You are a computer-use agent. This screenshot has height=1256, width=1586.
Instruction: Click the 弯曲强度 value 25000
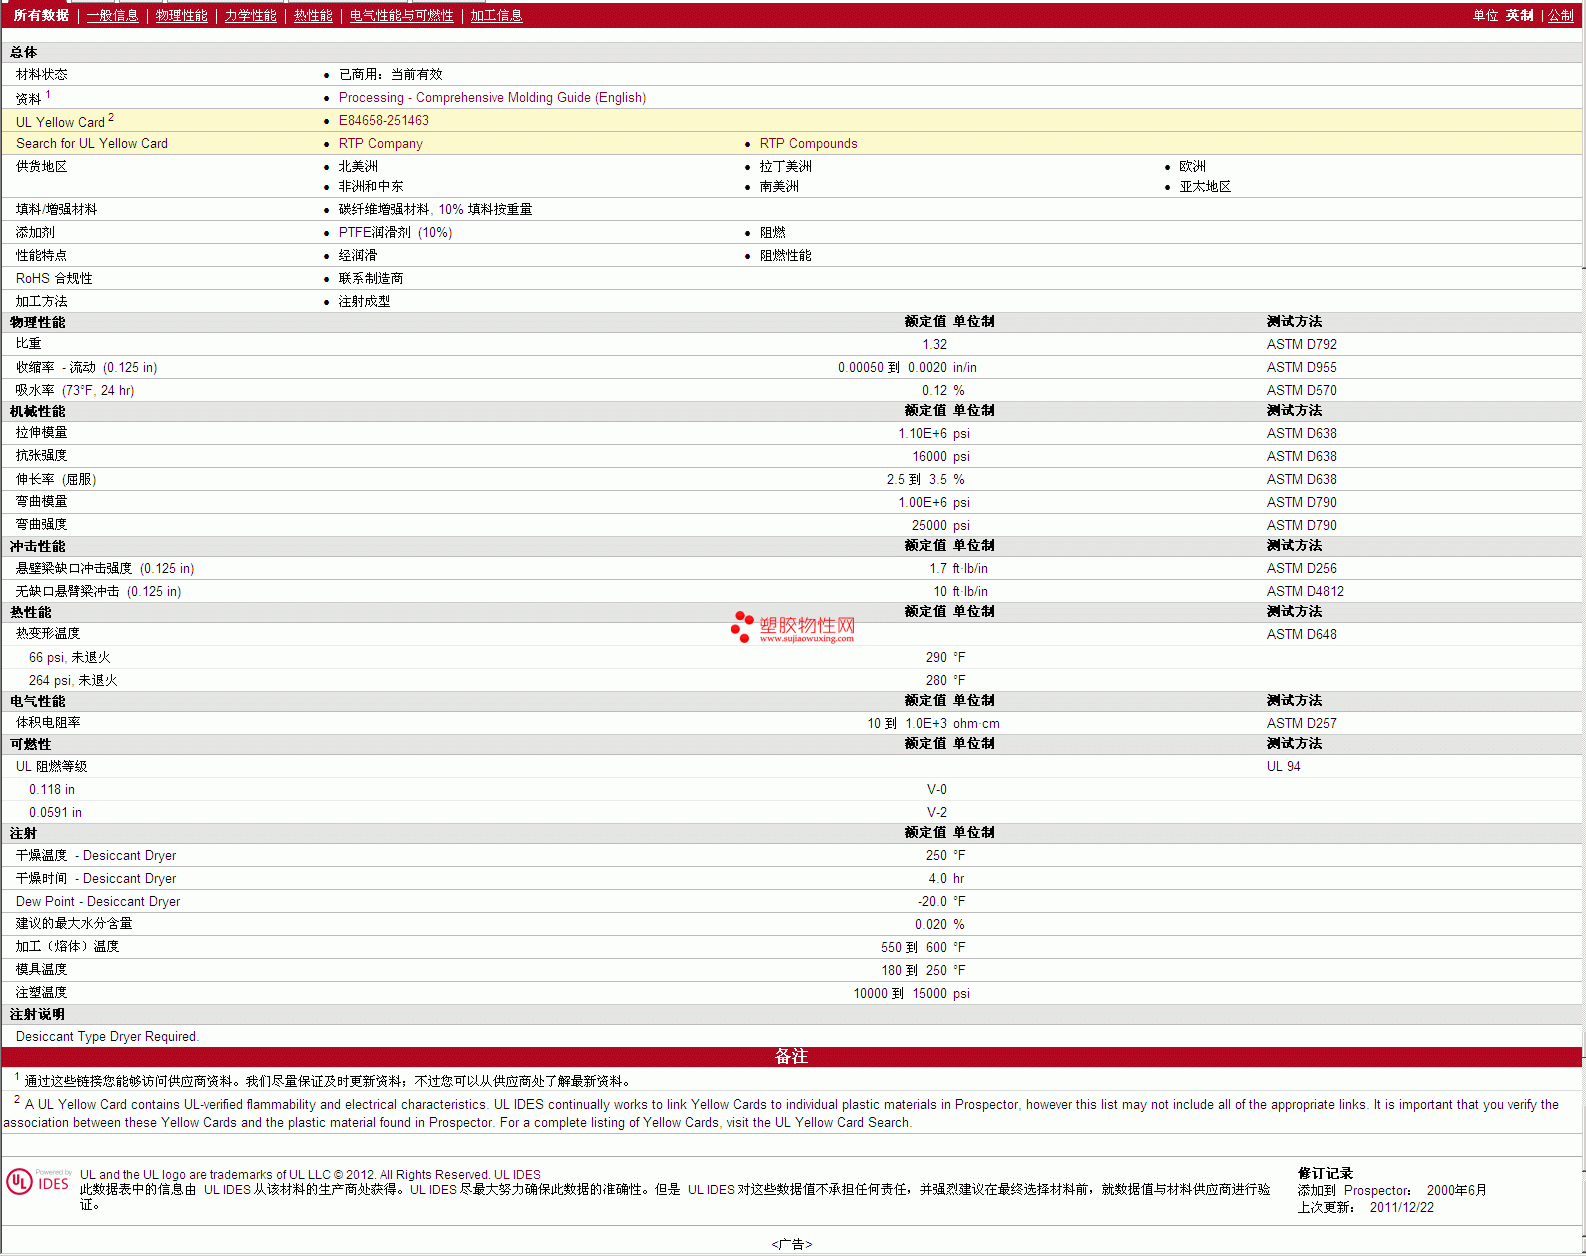[929, 525]
